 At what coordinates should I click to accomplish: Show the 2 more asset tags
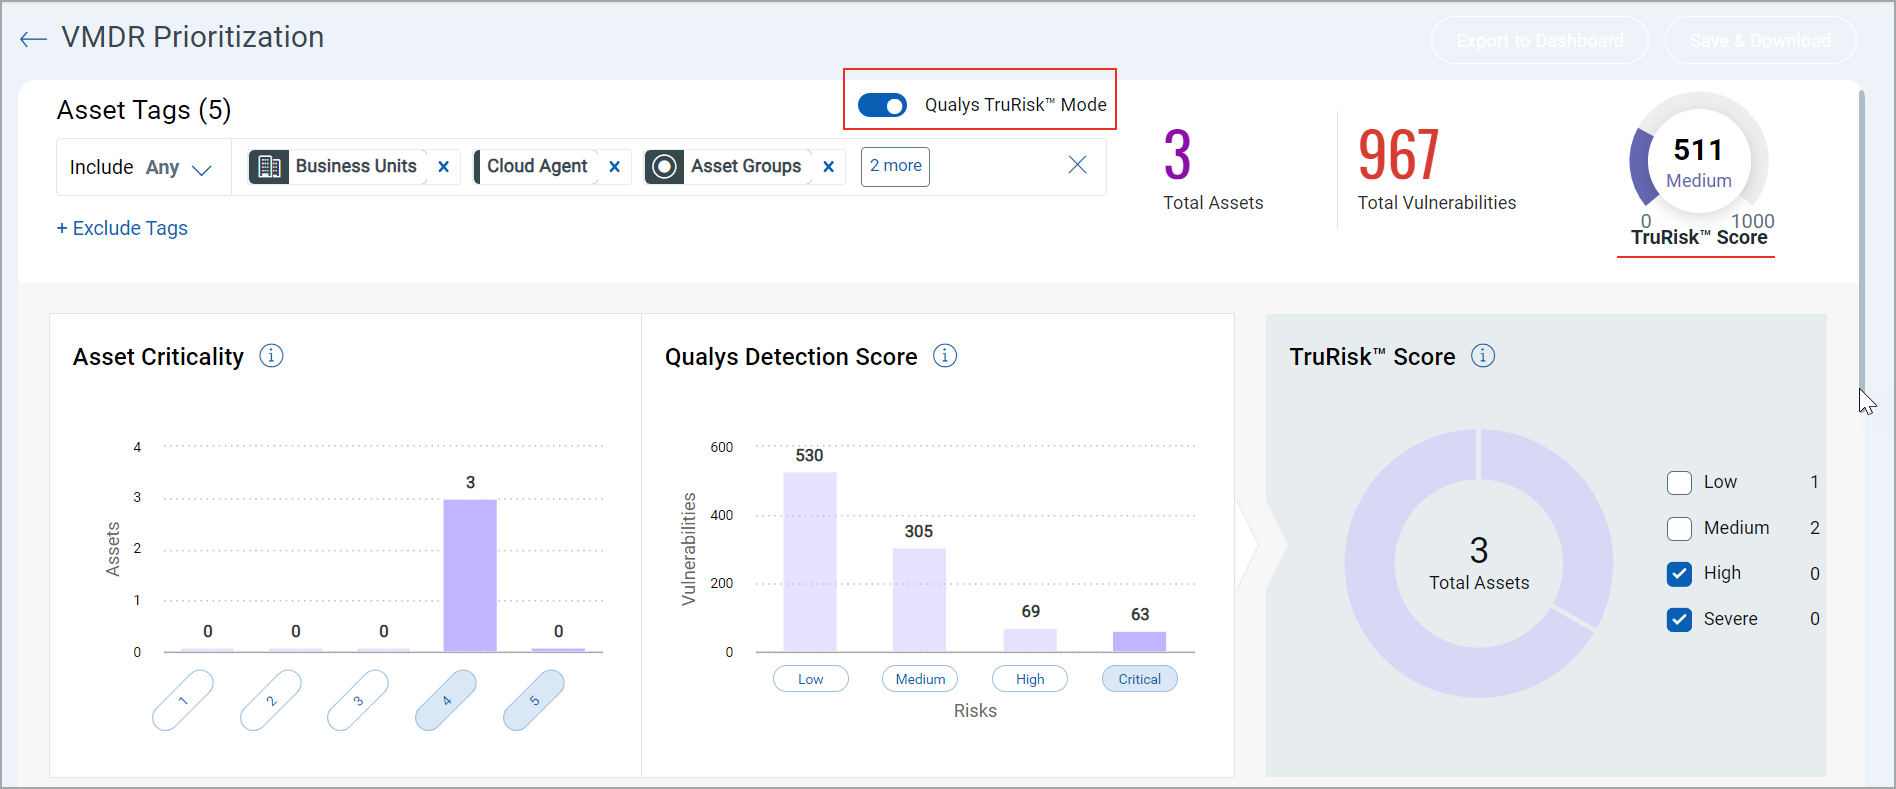(x=895, y=166)
